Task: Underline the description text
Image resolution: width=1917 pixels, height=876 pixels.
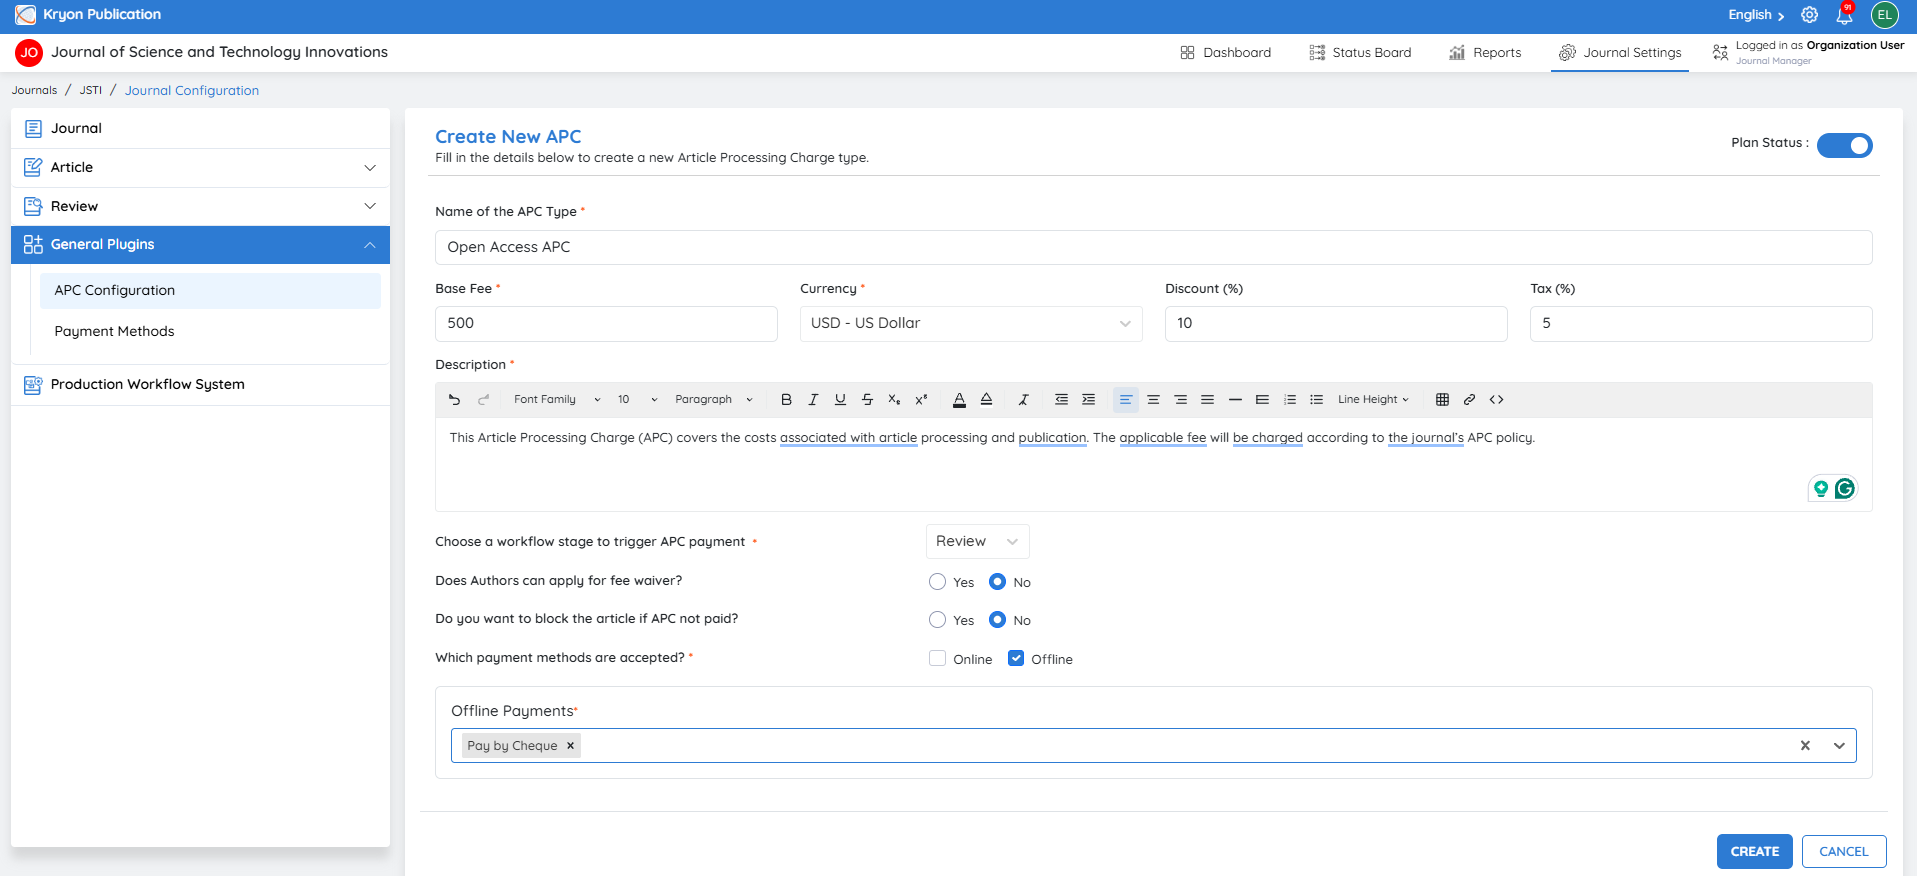Action: pyautogui.click(x=840, y=400)
